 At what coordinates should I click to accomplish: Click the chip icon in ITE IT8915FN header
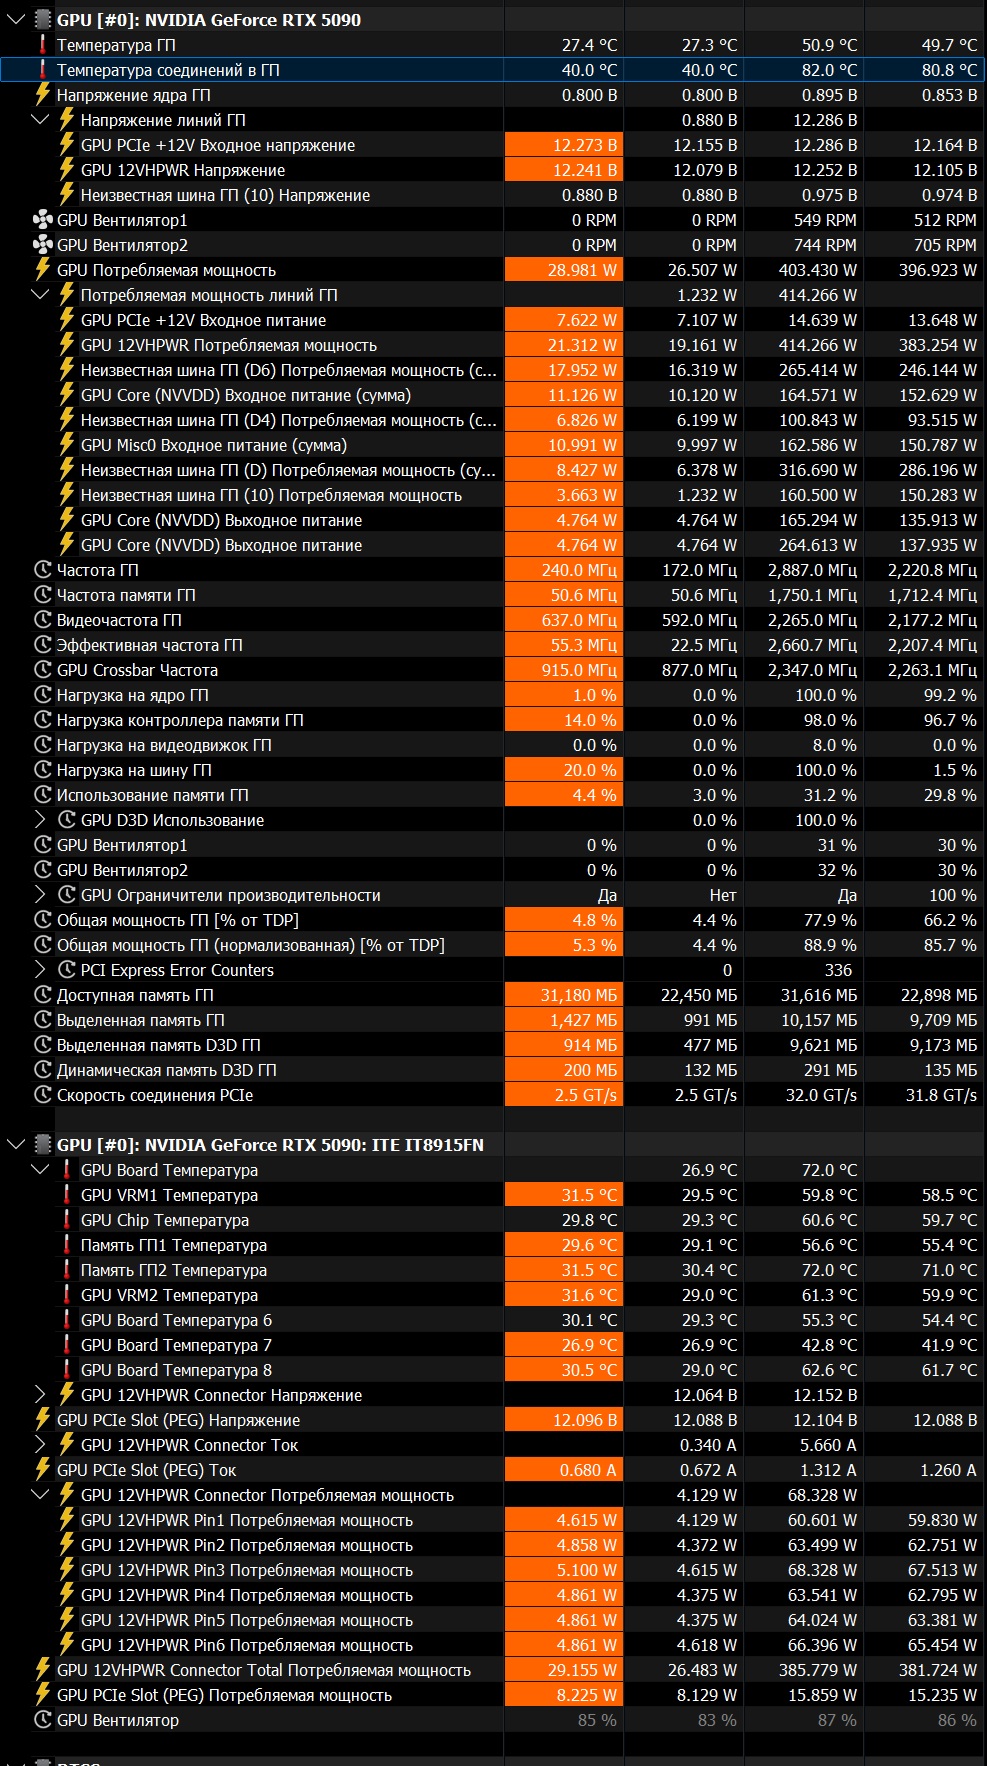(42, 1144)
